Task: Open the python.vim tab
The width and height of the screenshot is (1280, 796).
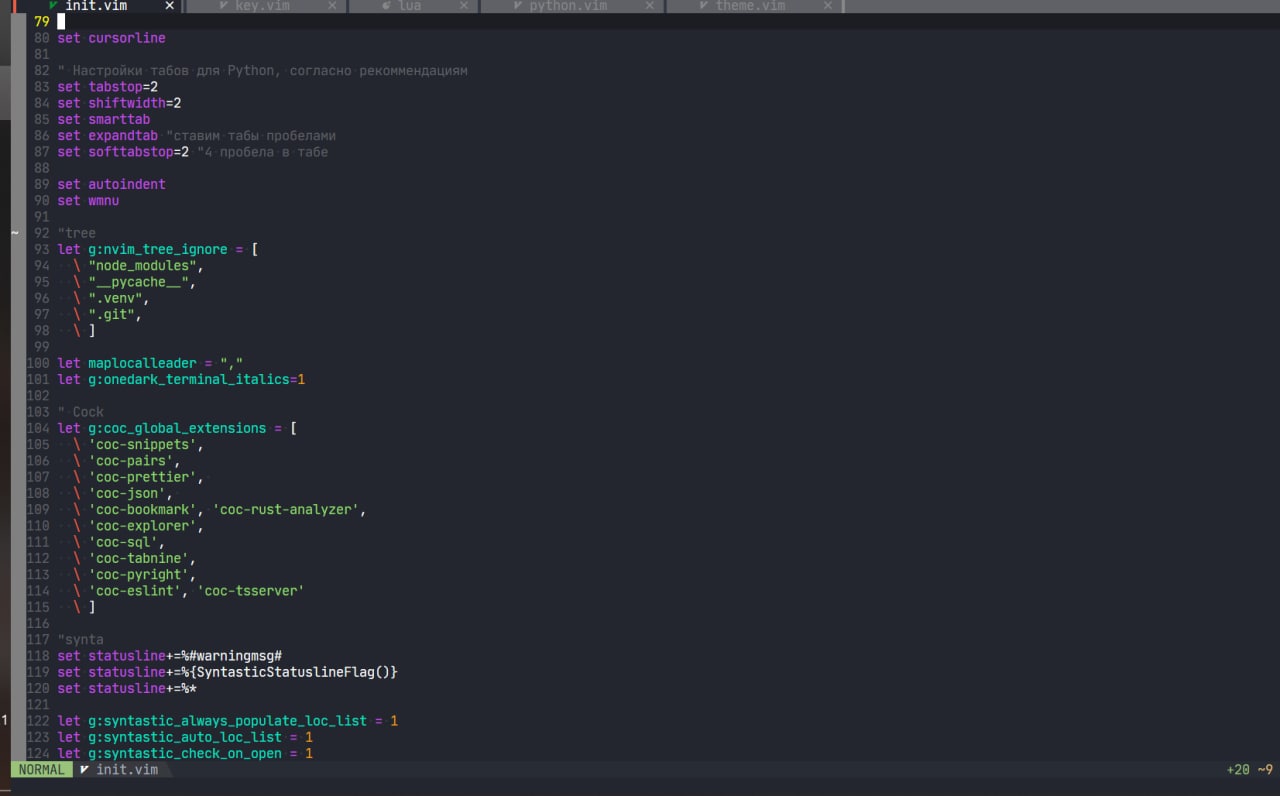Action: [x=572, y=6]
